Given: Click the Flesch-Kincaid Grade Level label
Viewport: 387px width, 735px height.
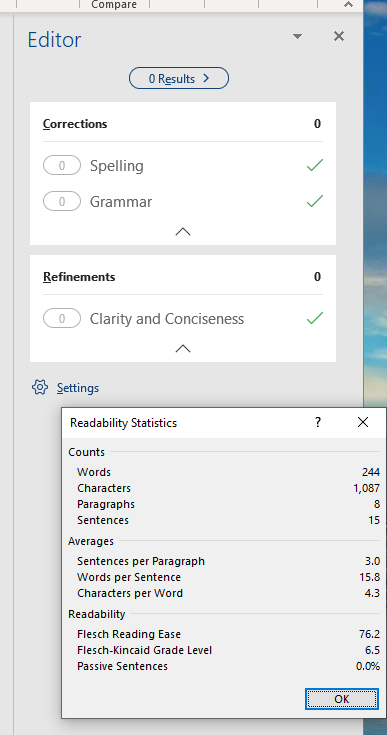Looking at the screenshot, I should 144,650.
